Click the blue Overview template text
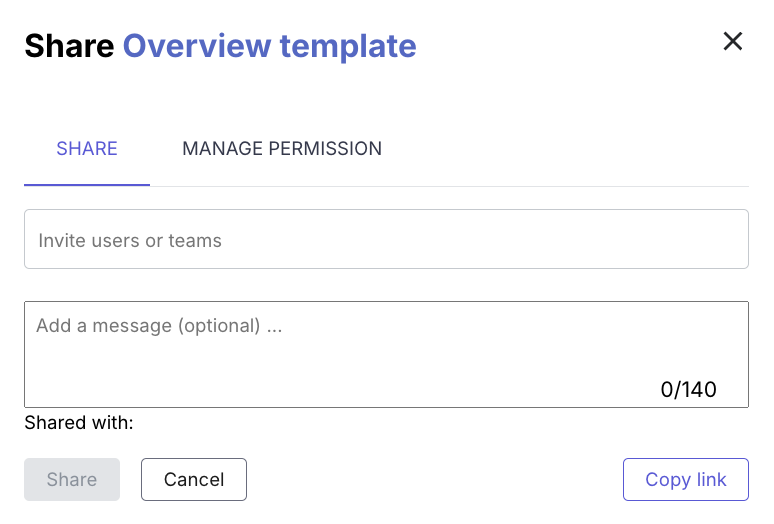Screen dimensions: 774x524 (x=270, y=46)
